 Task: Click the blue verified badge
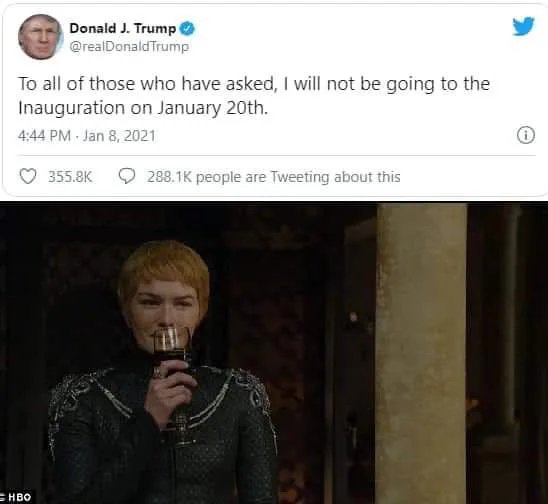pos(187,29)
